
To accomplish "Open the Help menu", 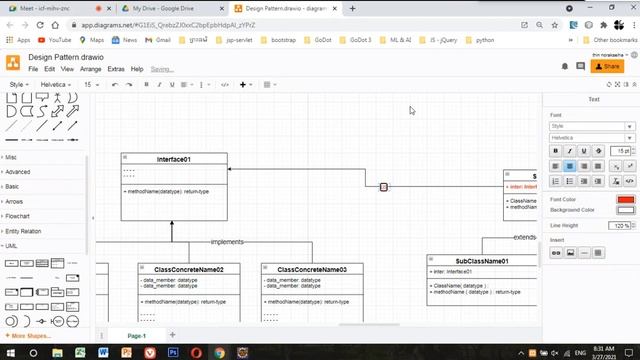I will pos(137,69).
